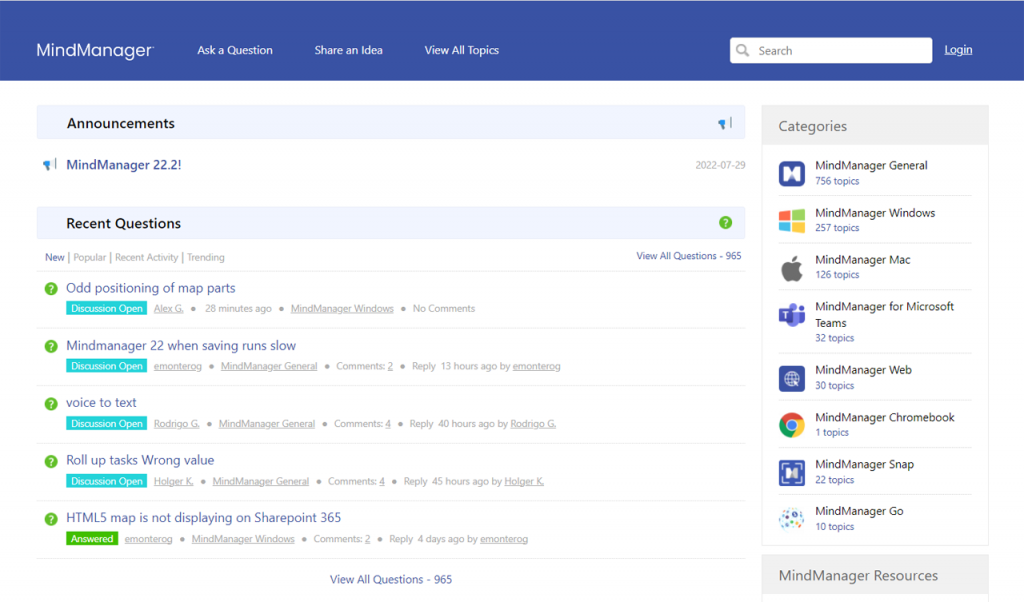Click the search magnifier icon
Screen dimensions: 1024x602
pos(743,50)
